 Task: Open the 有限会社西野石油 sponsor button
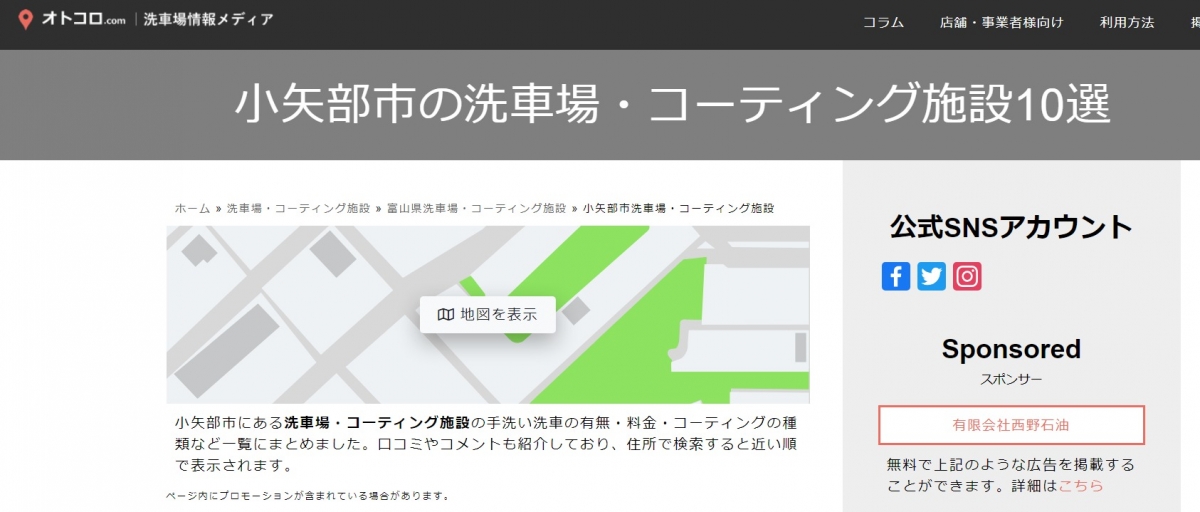(x=1011, y=425)
